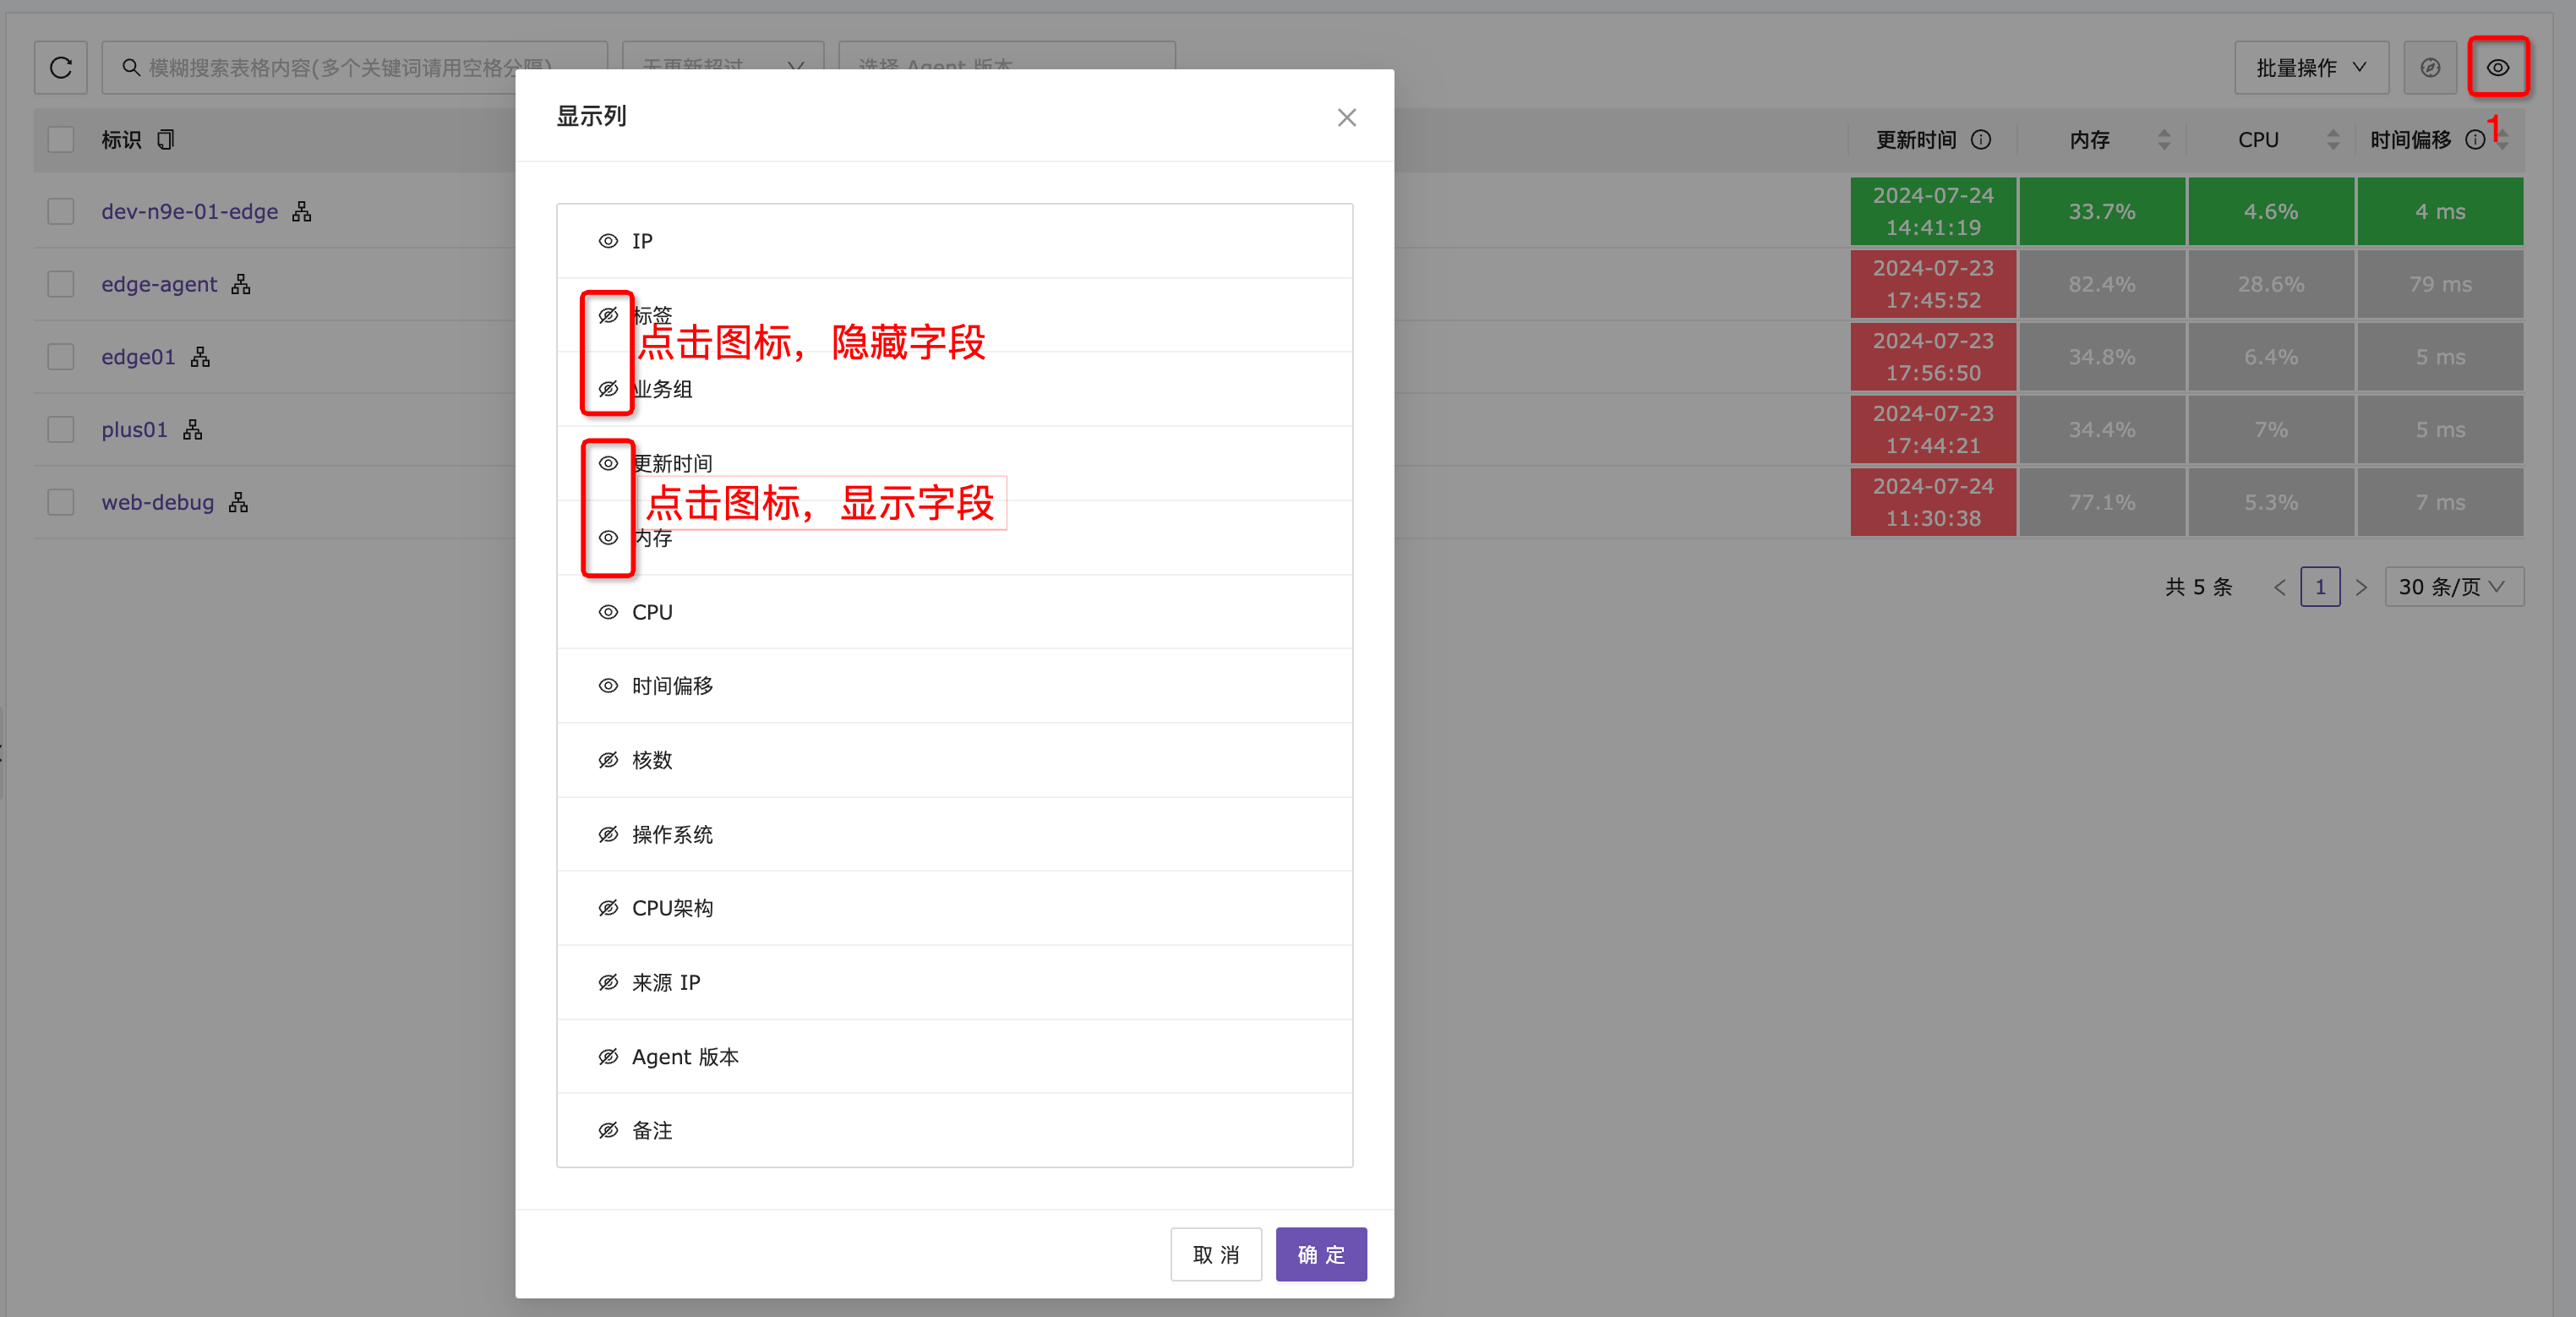This screenshot has height=1317, width=2576.
Task: Show the 标签 column via eye icon
Action: pyautogui.click(x=608, y=315)
